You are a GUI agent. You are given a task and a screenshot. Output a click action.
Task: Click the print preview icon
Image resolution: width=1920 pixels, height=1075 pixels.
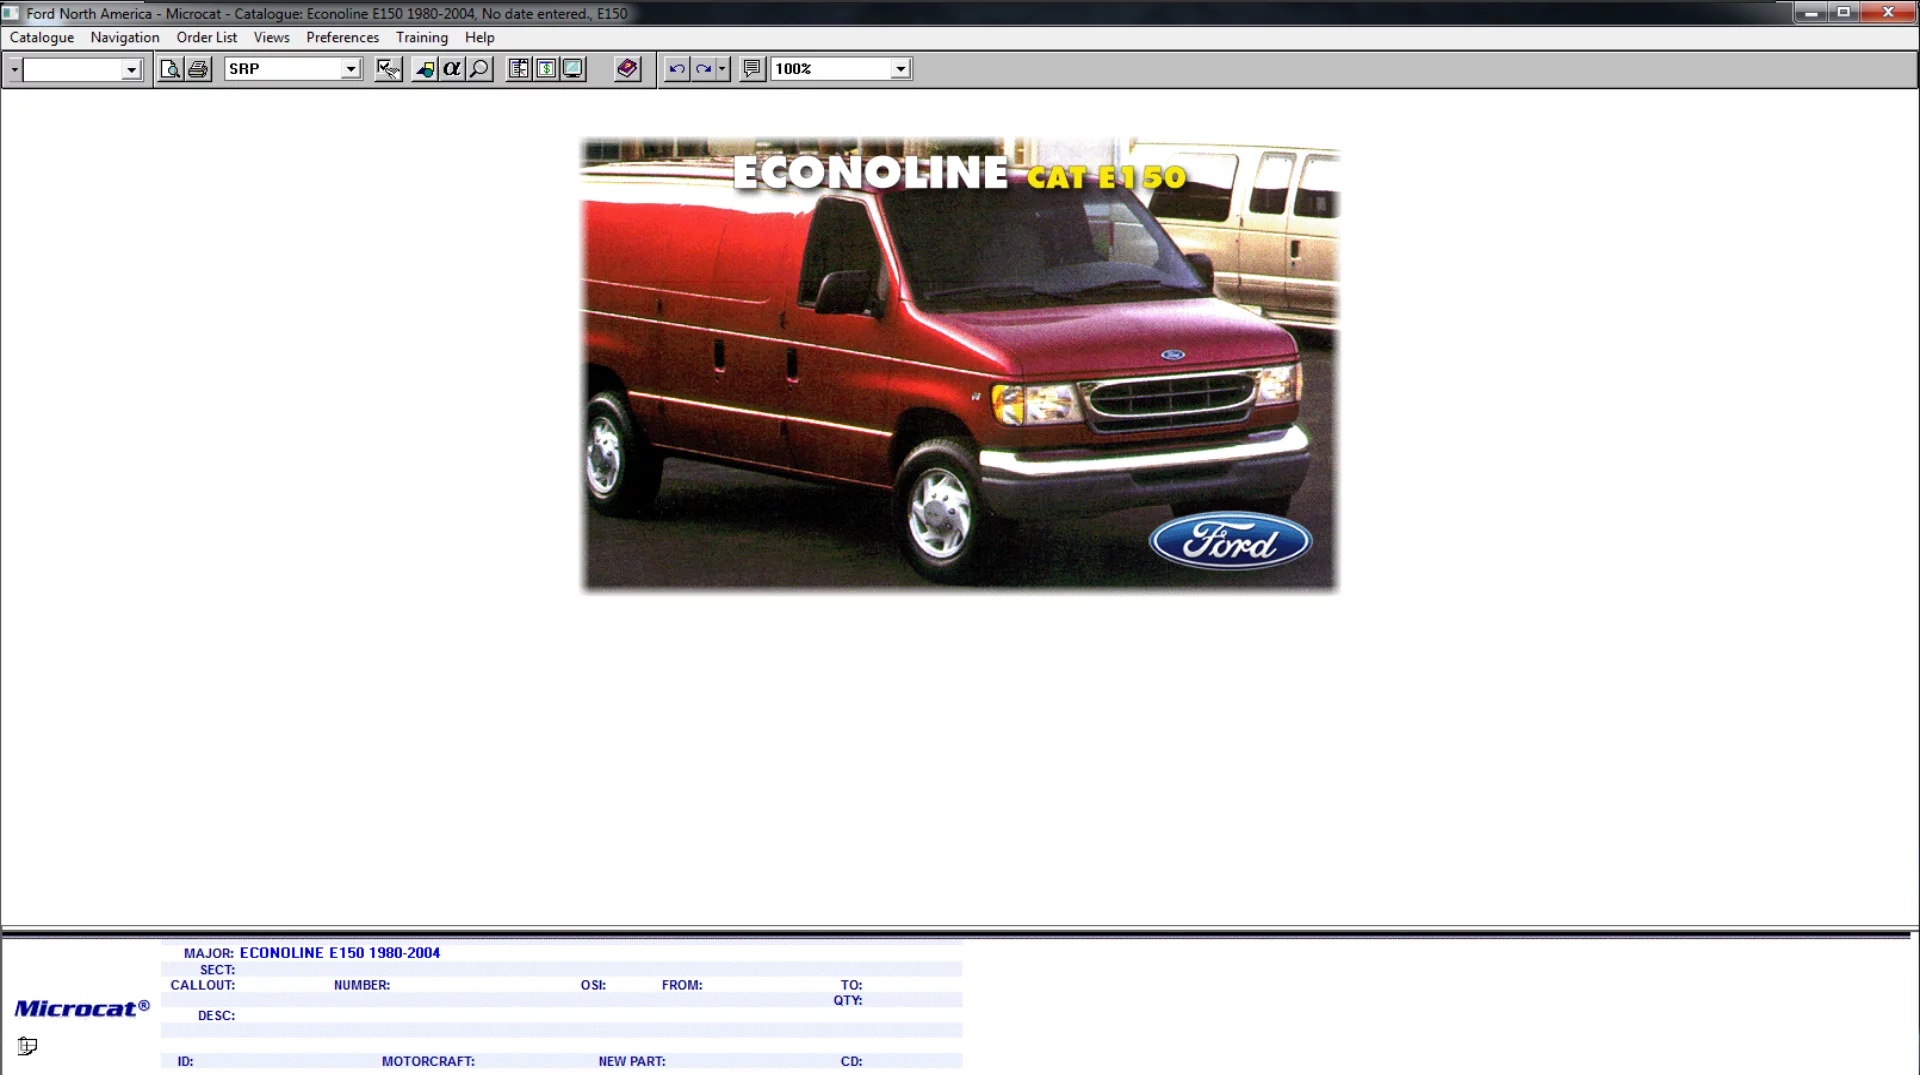[170, 69]
